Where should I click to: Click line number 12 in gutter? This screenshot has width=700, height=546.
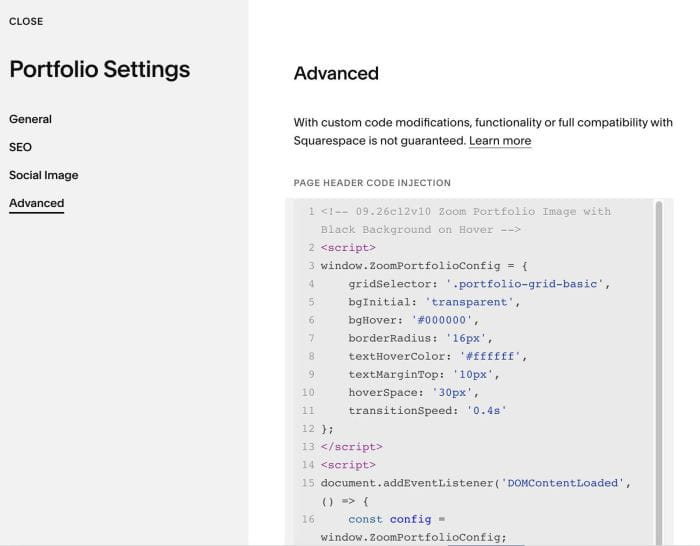pos(308,429)
